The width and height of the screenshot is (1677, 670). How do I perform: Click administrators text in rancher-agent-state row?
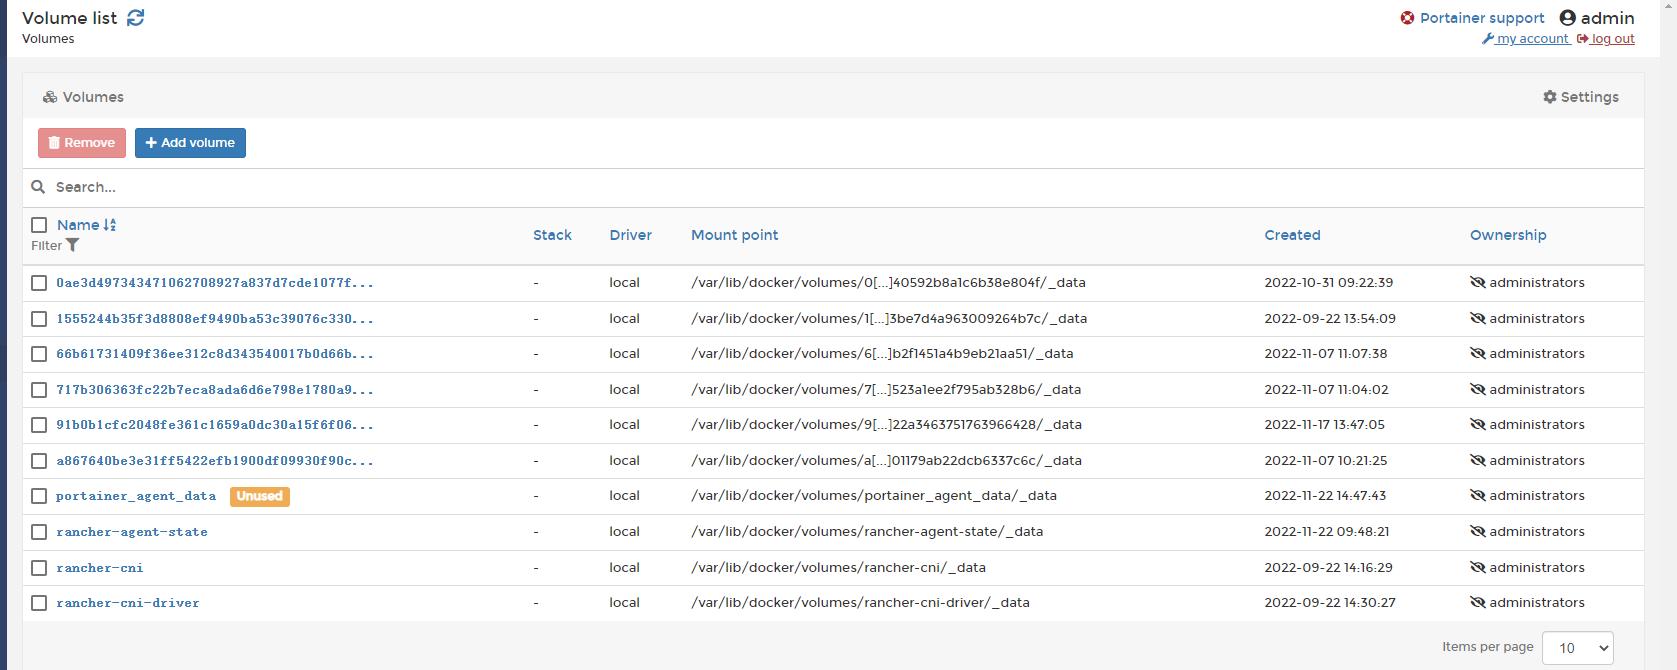click(x=1537, y=532)
